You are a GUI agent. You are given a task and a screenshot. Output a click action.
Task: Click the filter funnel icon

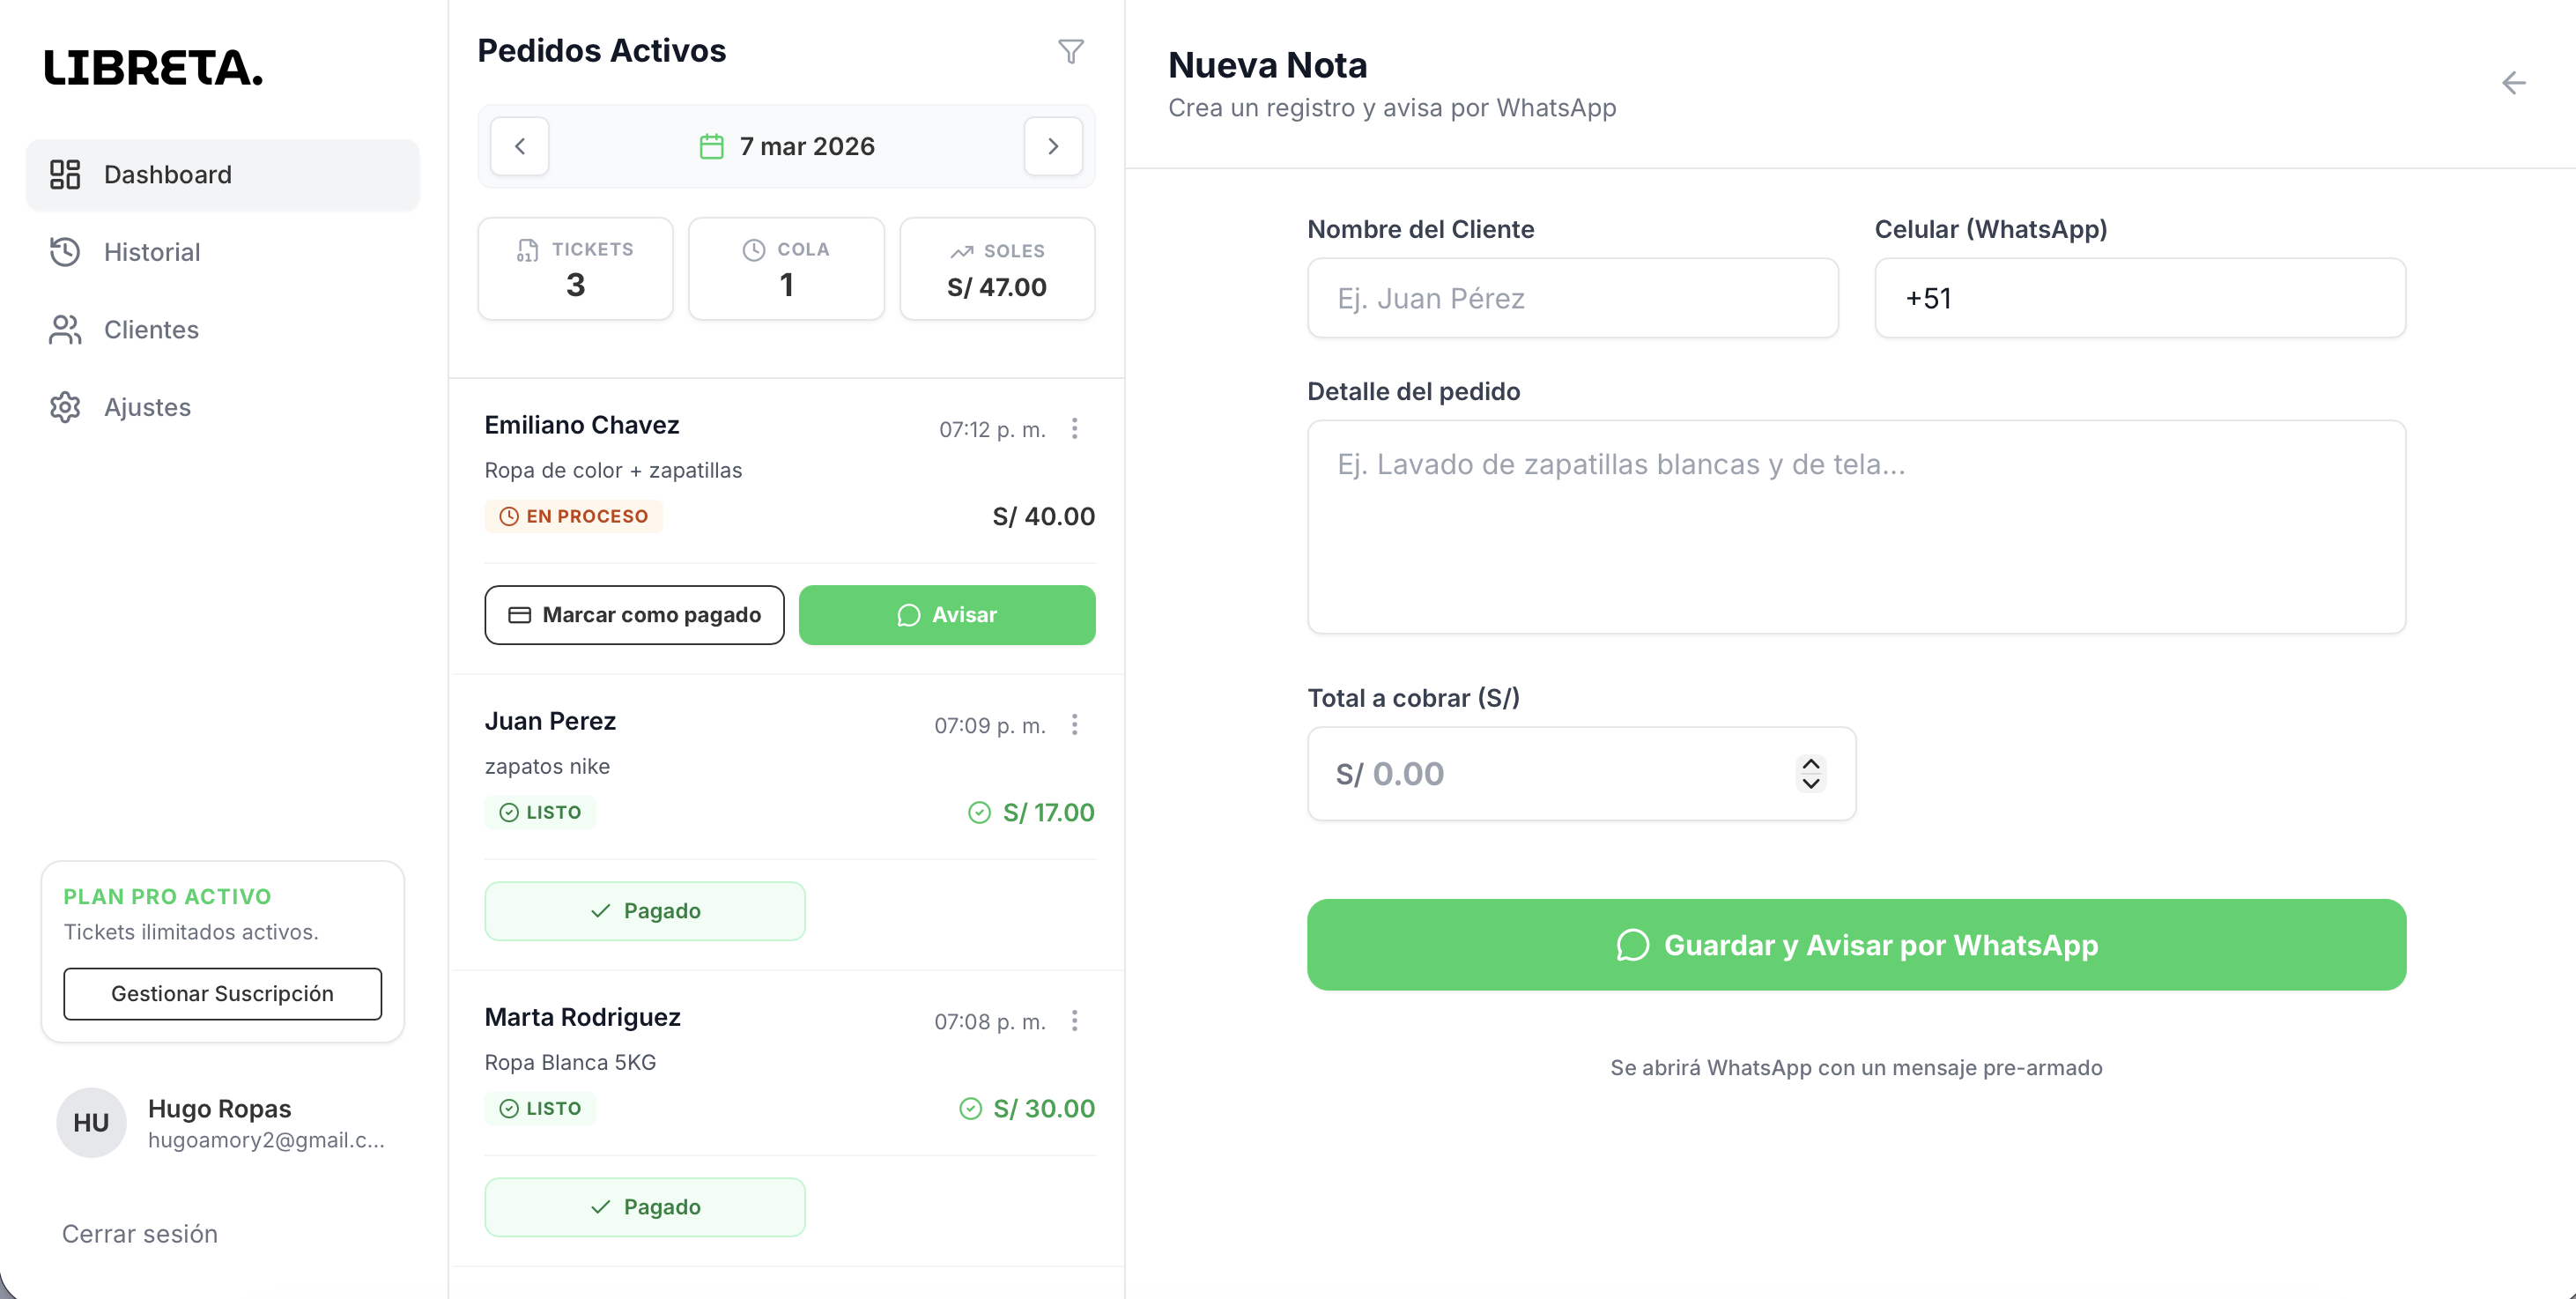point(1070,51)
